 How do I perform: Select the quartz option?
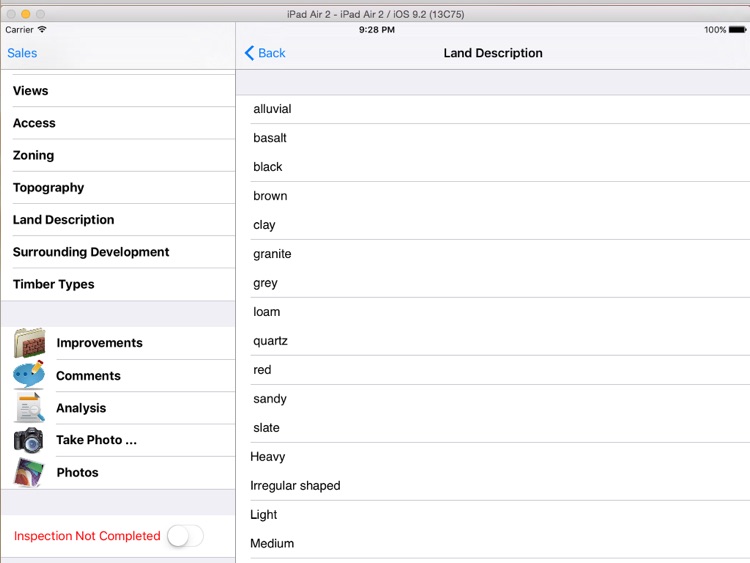pyautogui.click(x=493, y=341)
